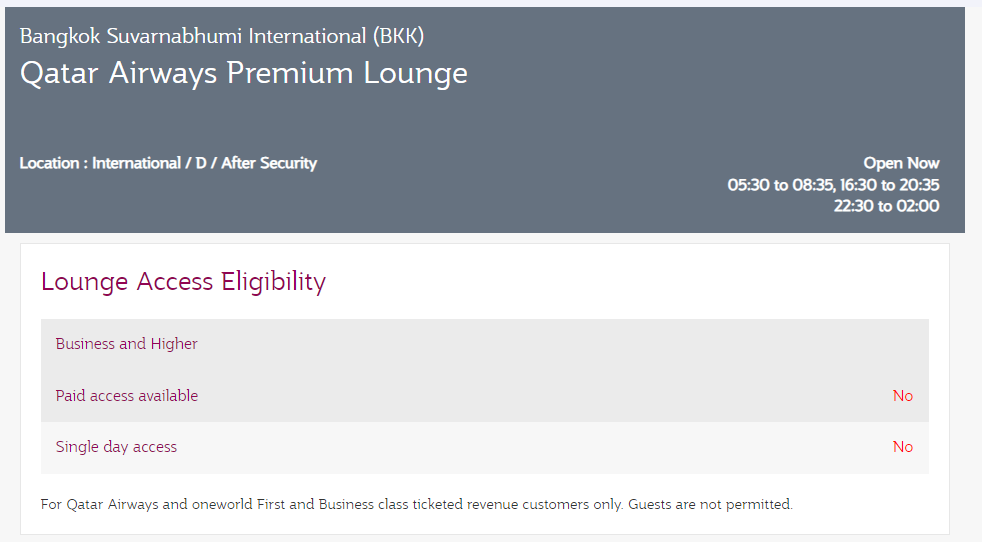This screenshot has height=542, width=982.
Task: Click the (BKK) airport code
Action: pos(398,36)
